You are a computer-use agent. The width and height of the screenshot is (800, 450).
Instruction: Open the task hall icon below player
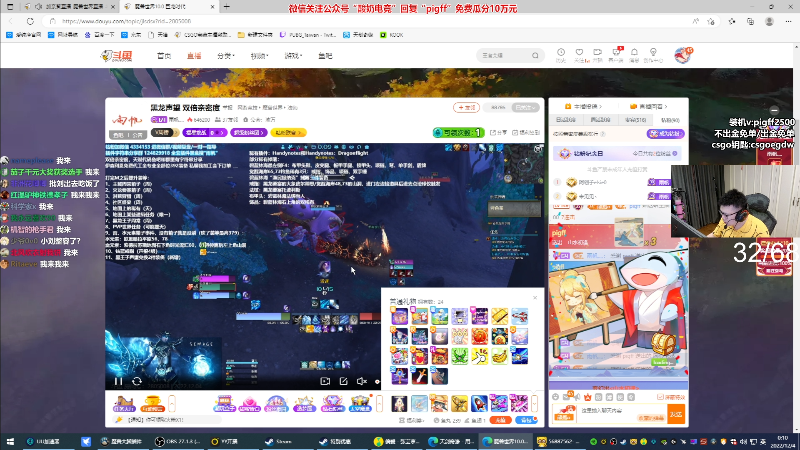[x=123, y=404]
